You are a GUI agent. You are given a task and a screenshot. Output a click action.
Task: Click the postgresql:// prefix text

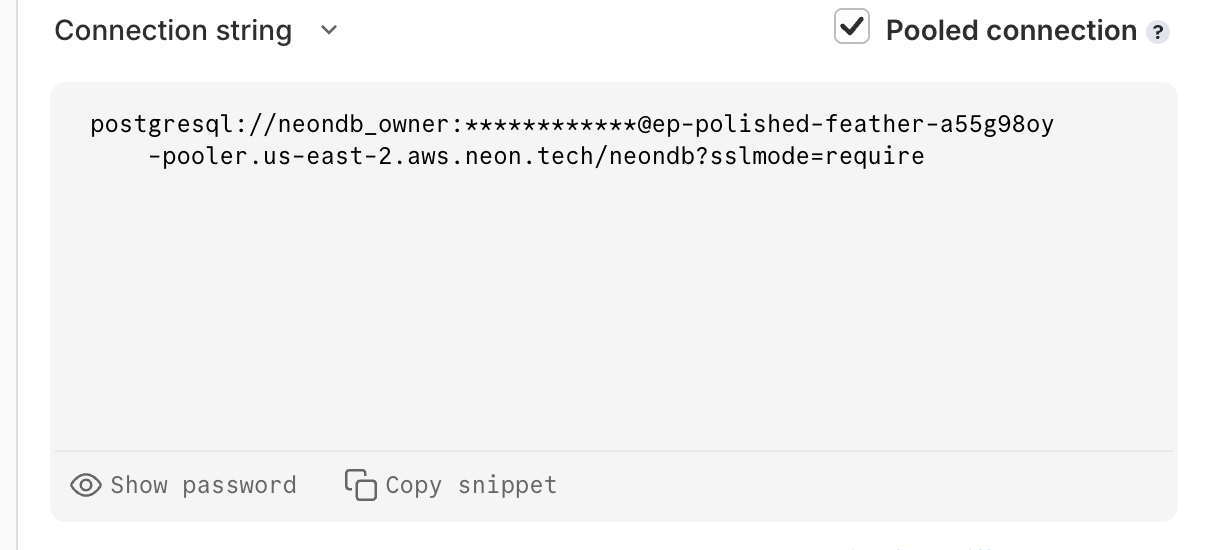pyautogui.click(x=183, y=126)
